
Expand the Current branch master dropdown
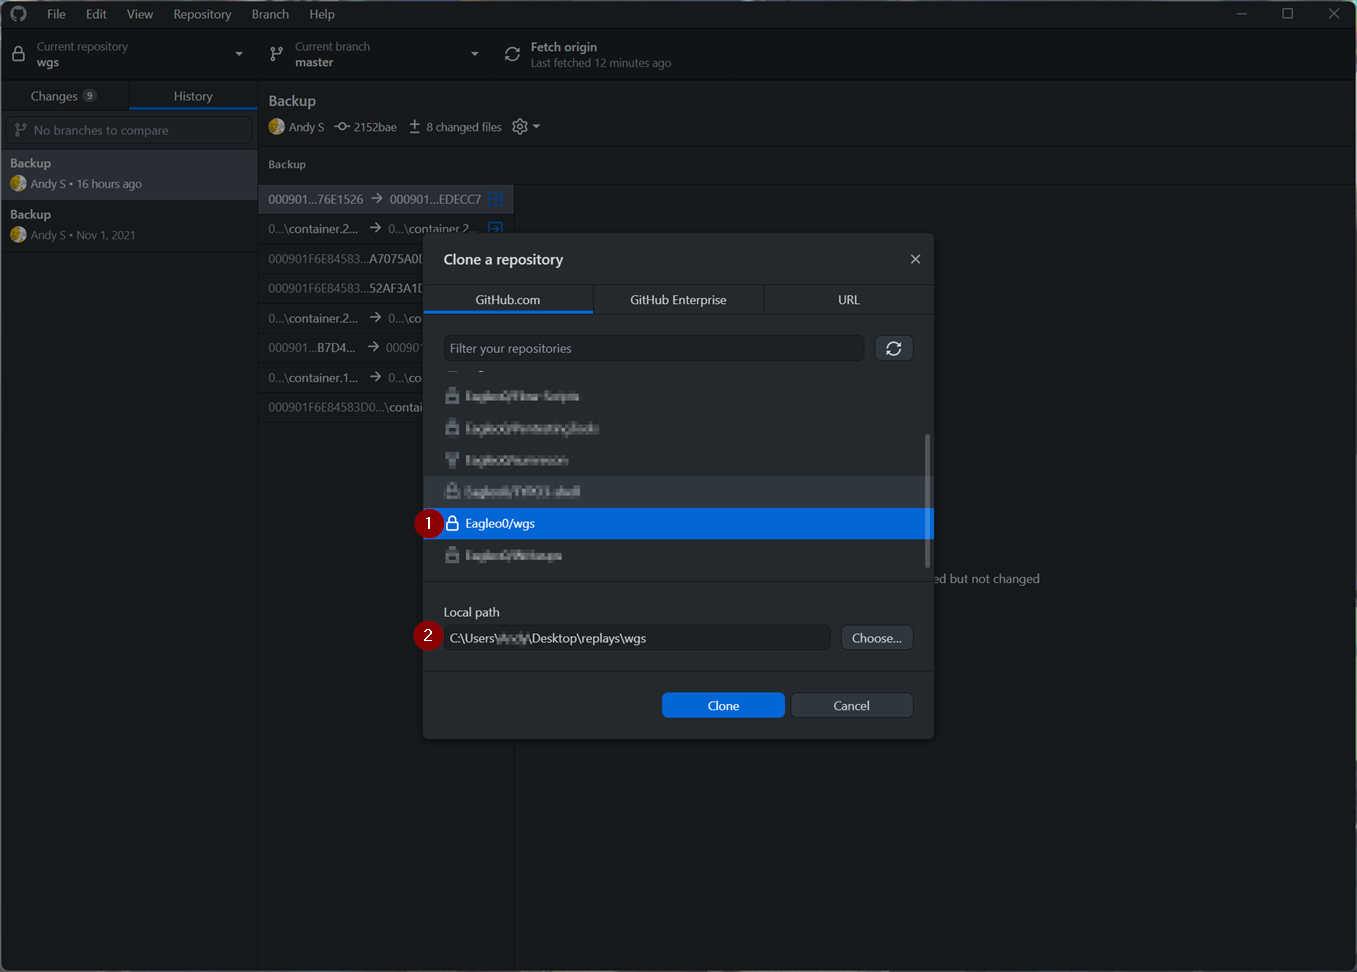coord(375,54)
